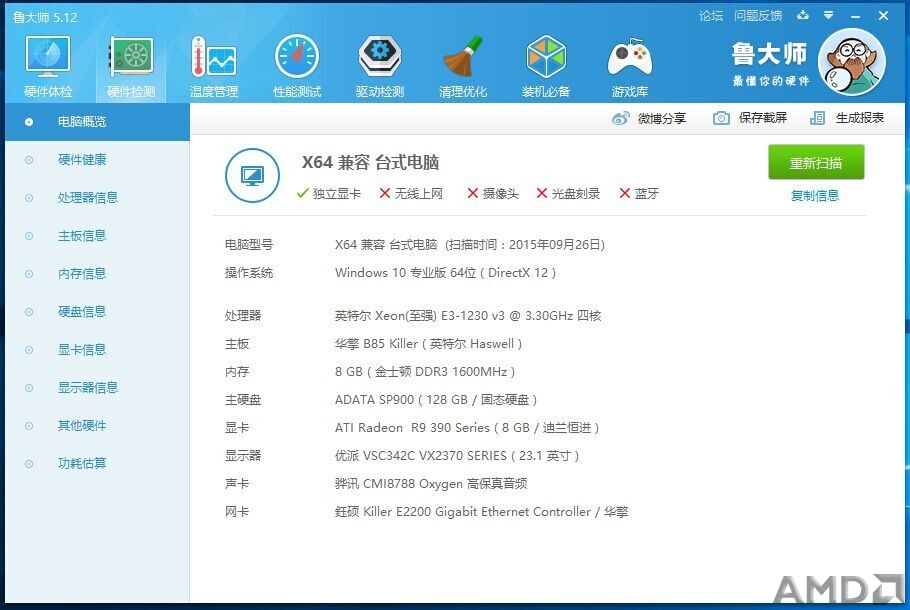The height and width of the screenshot is (610, 910).
Task: Click the 网卡 label
Action: 237,512
